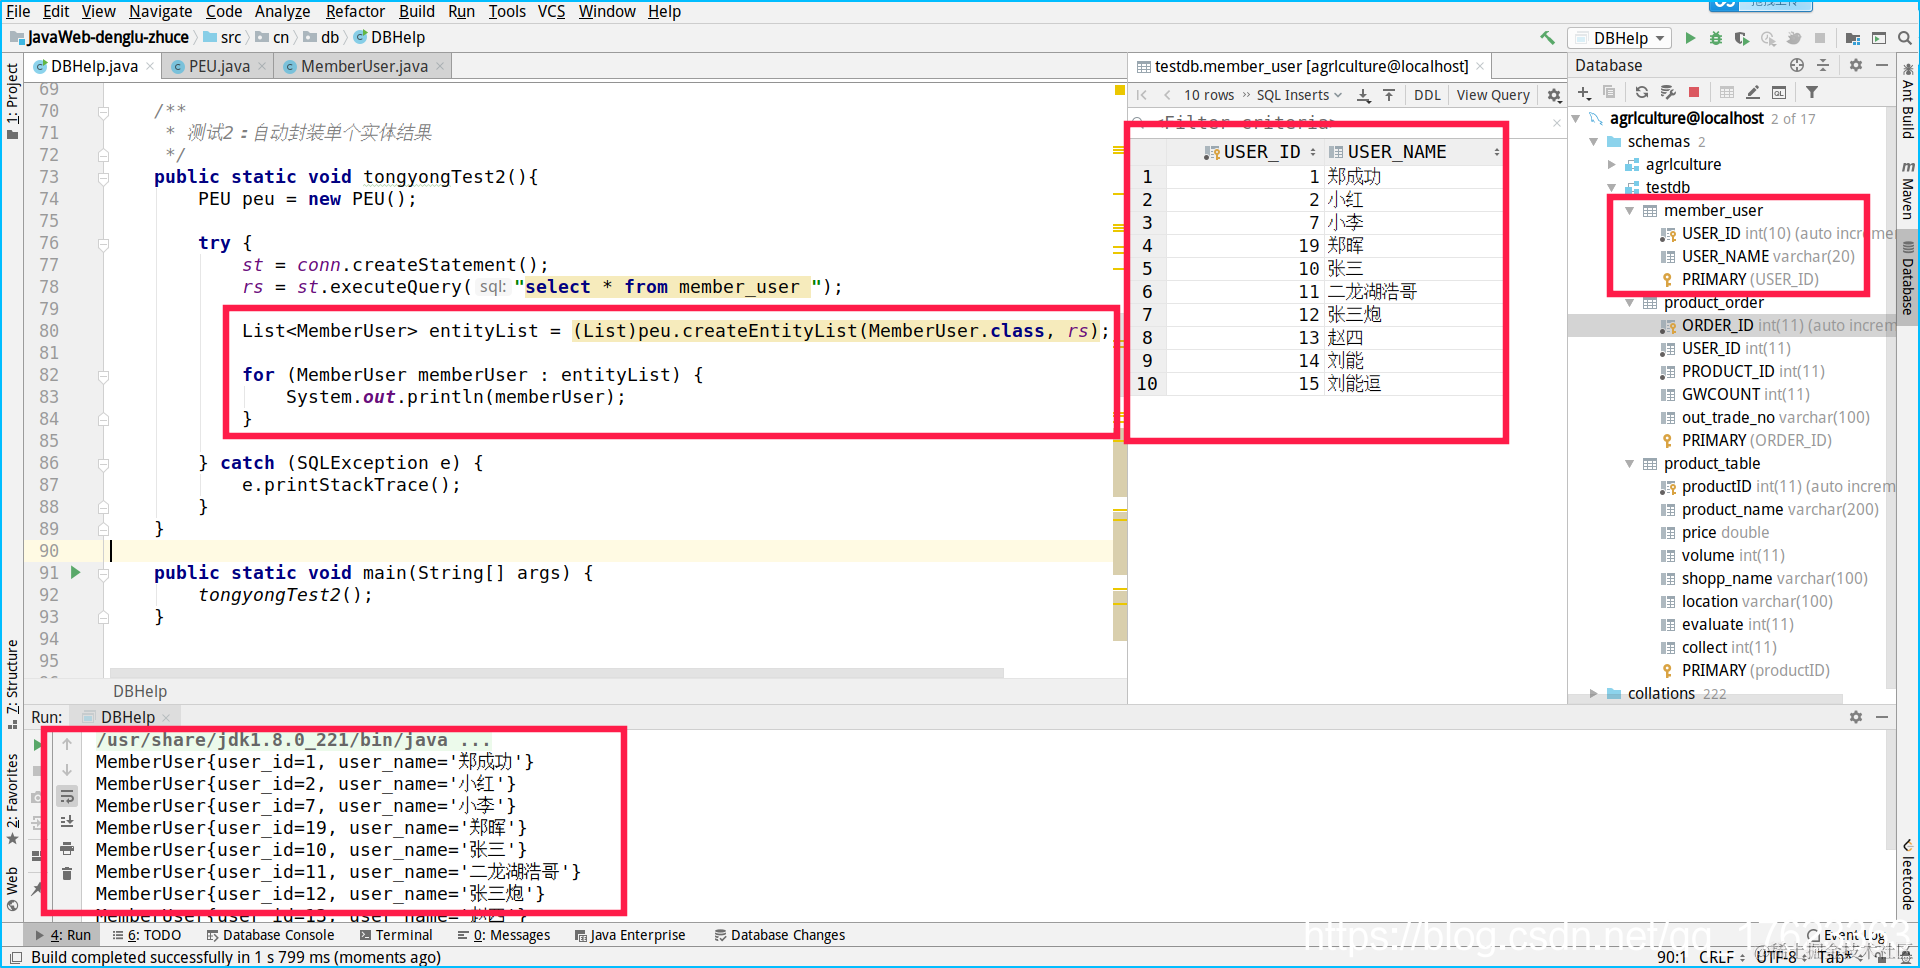
Task: Click the View Query button
Action: click(1493, 95)
